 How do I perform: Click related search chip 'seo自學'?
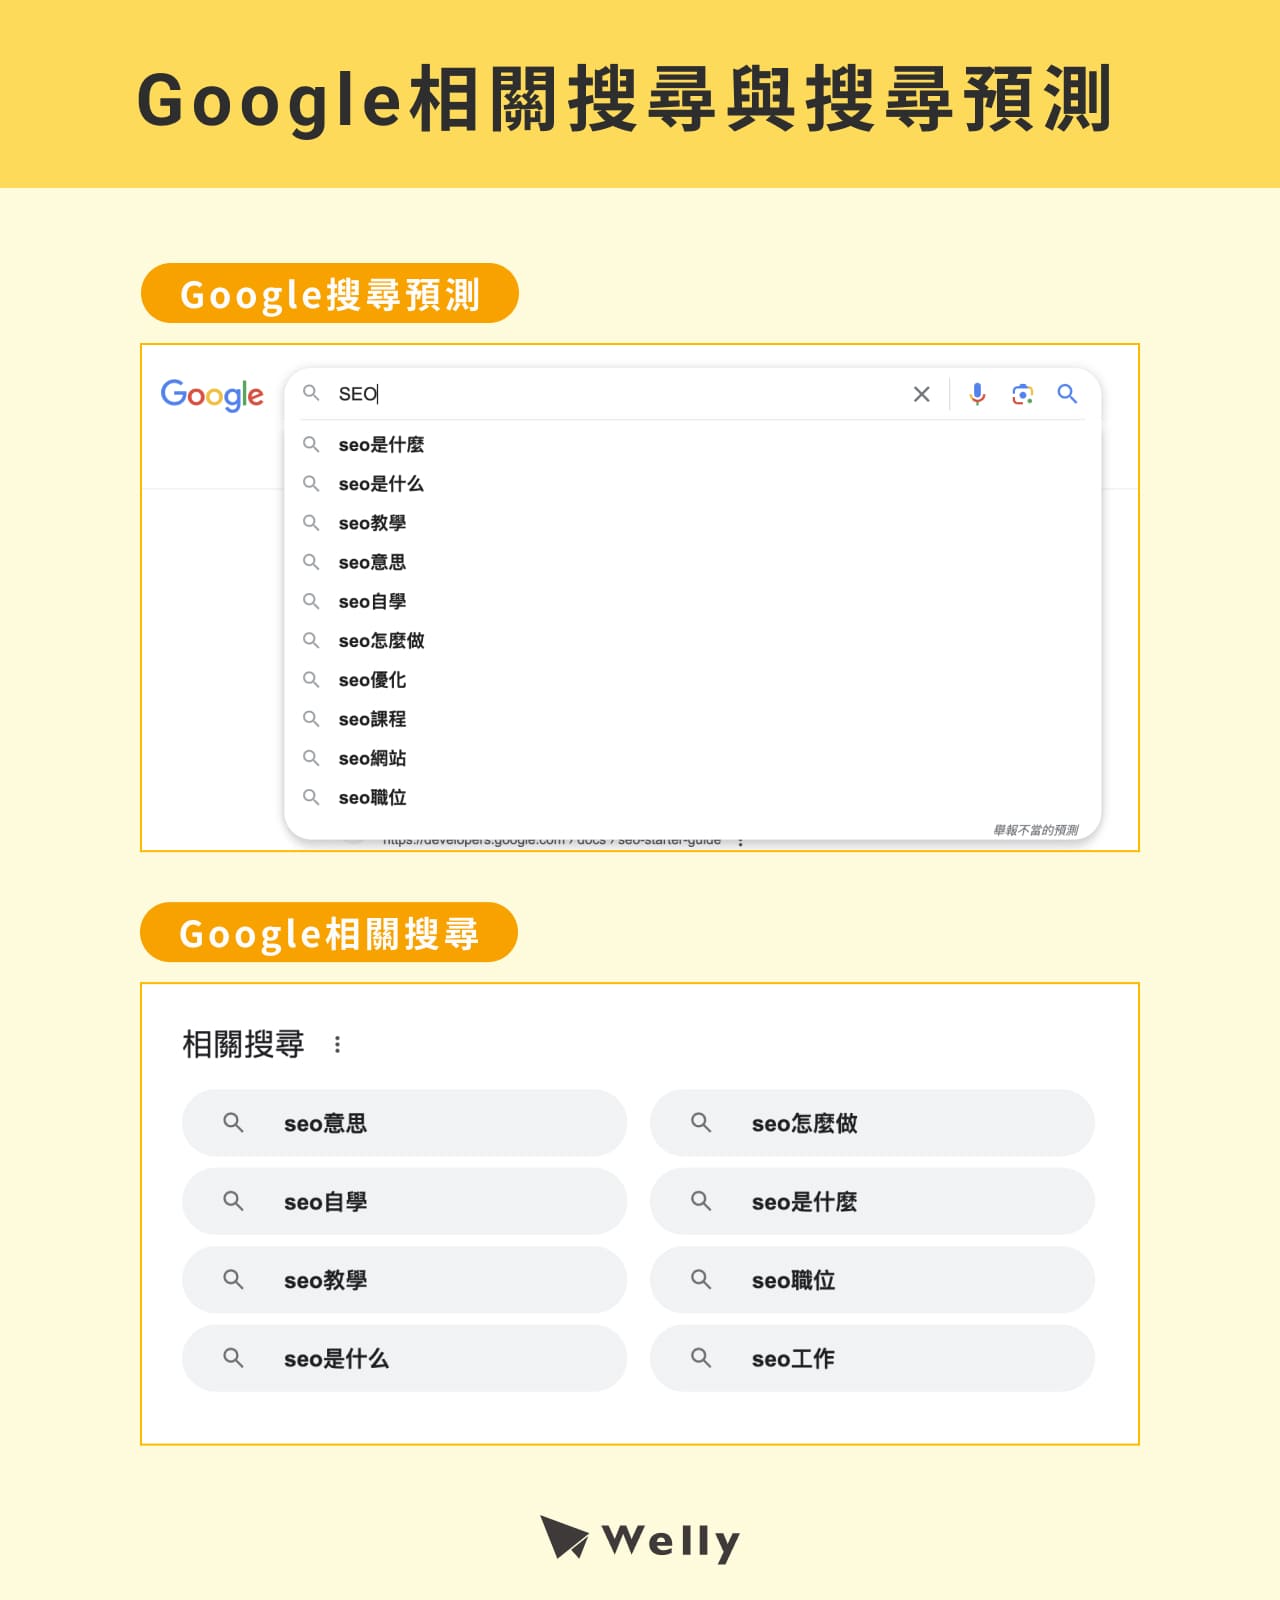point(404,1201)
